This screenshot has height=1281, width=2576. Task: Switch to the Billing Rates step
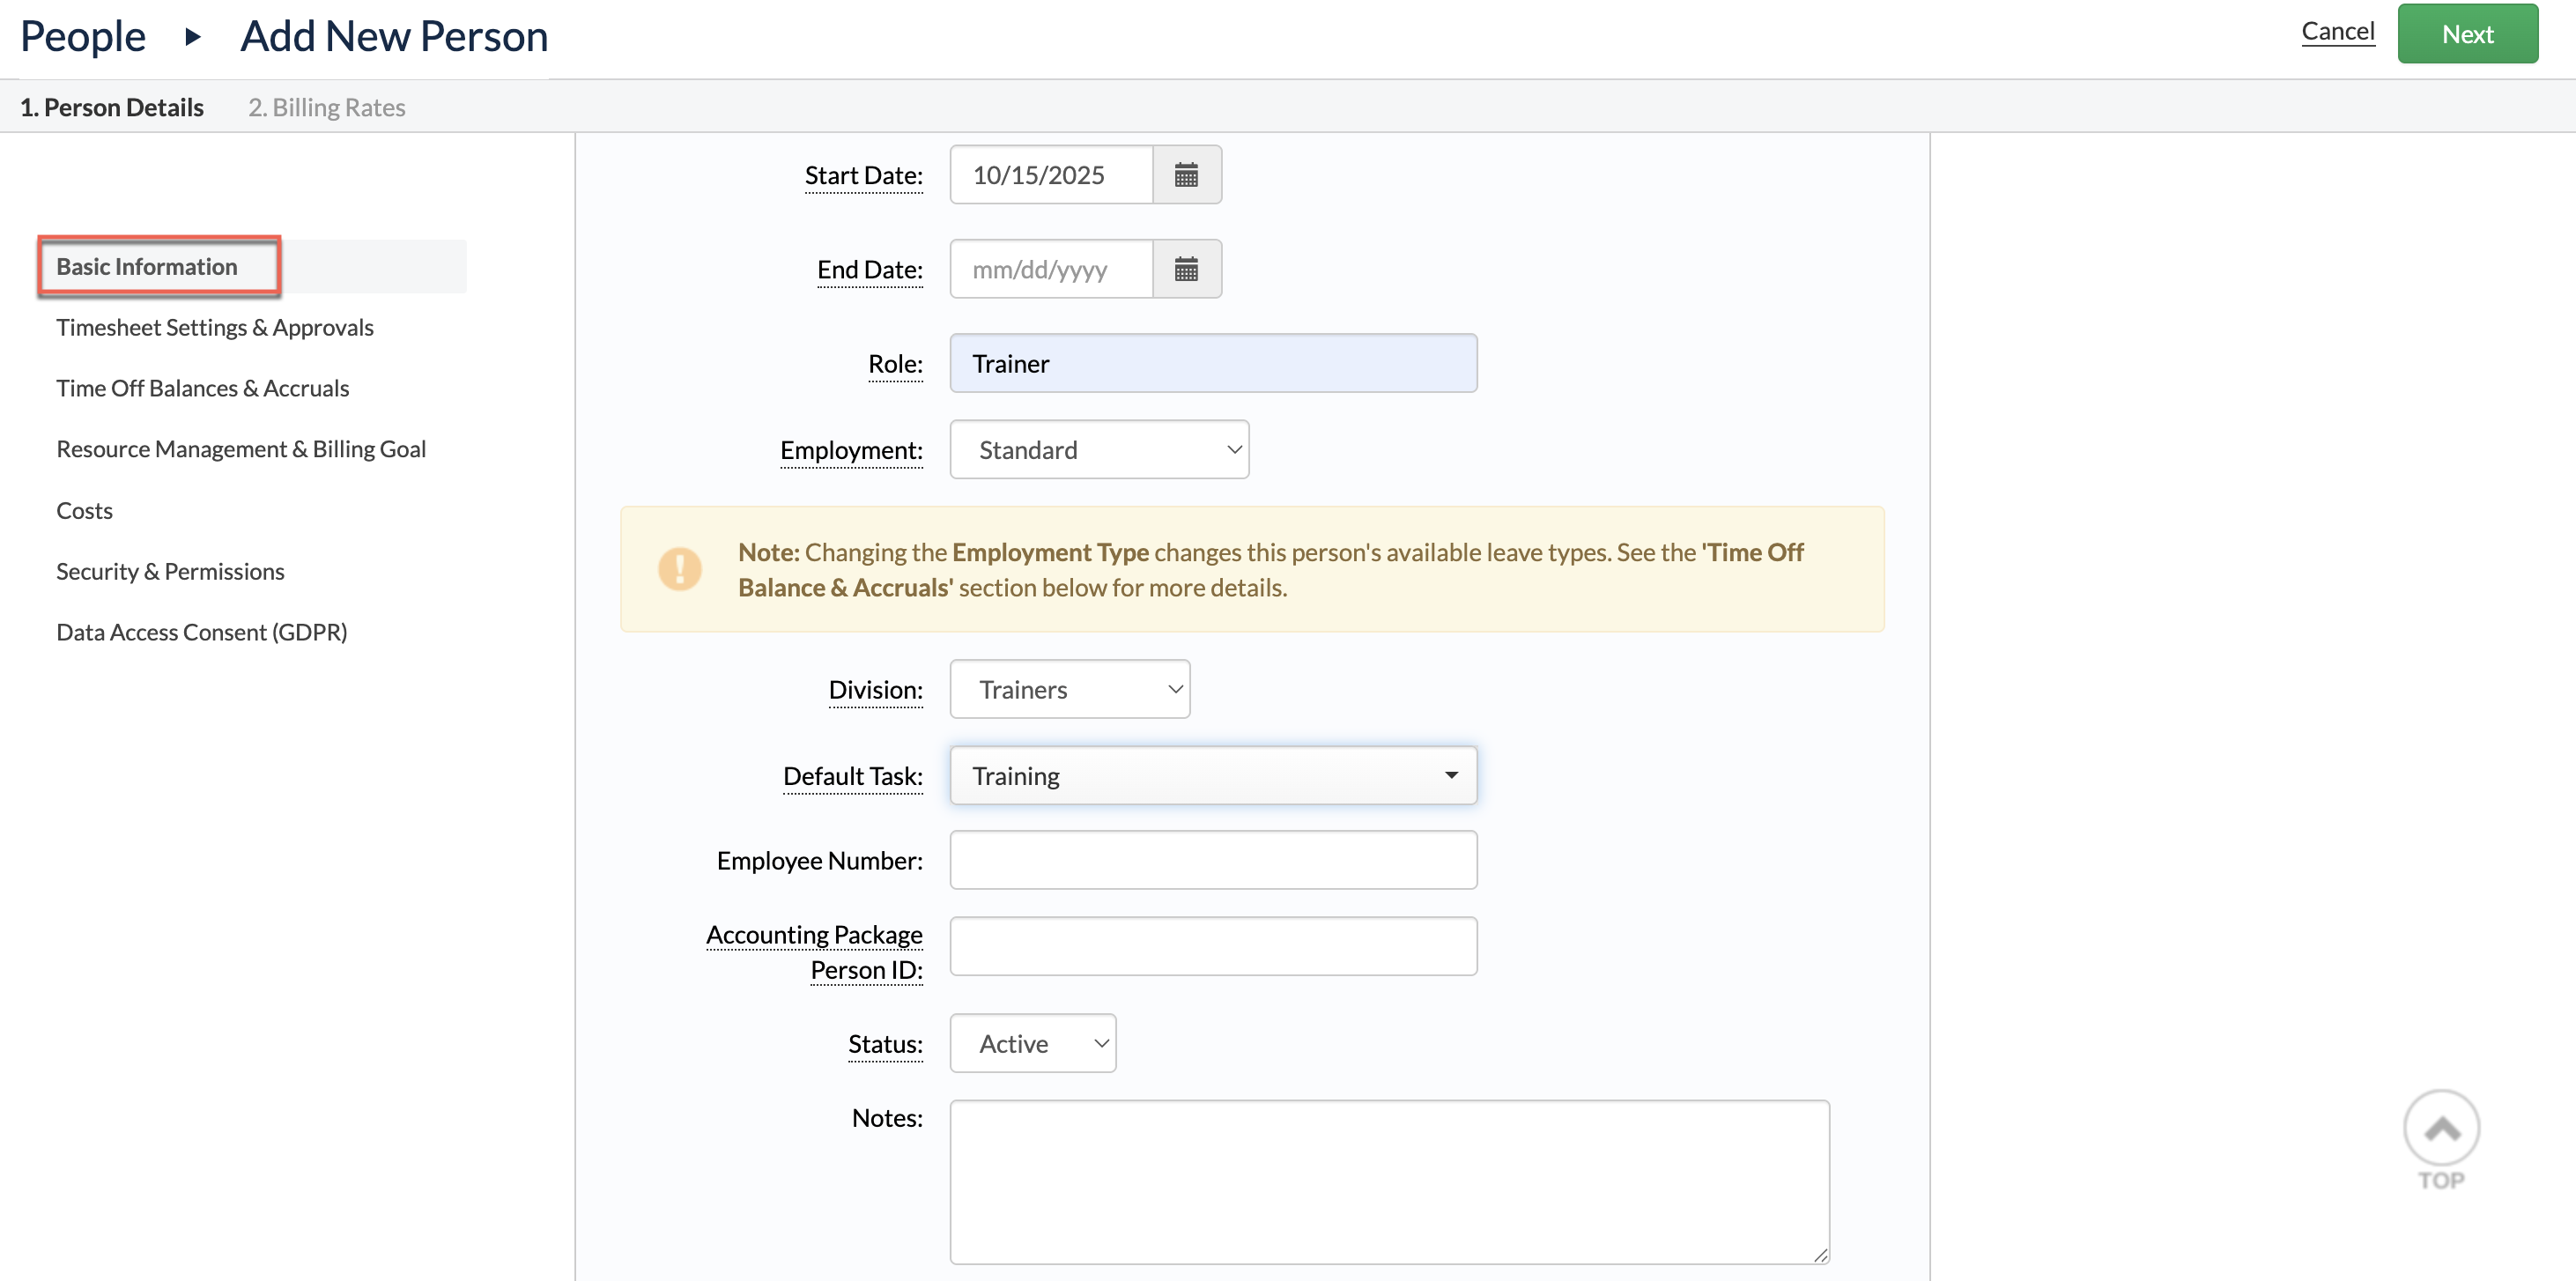click(327, 107)
